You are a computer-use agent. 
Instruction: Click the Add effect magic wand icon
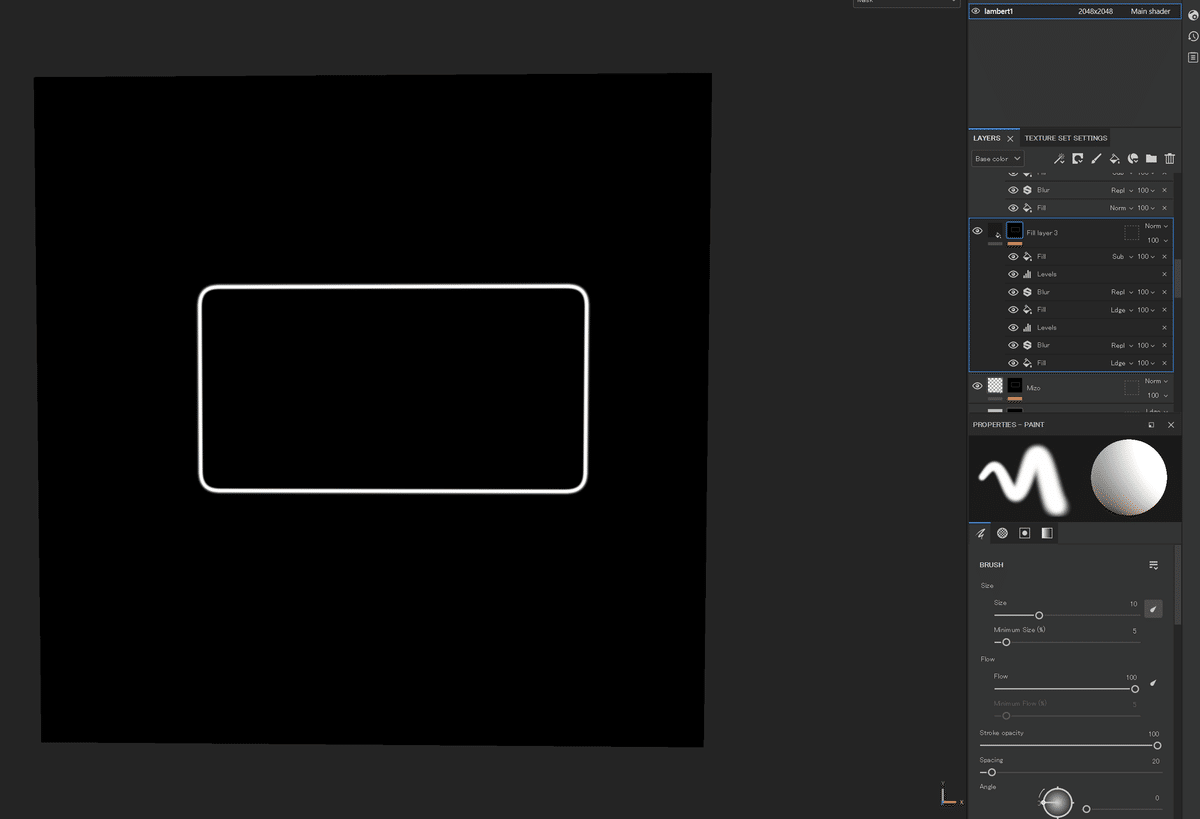click(x=1059, y=158)
